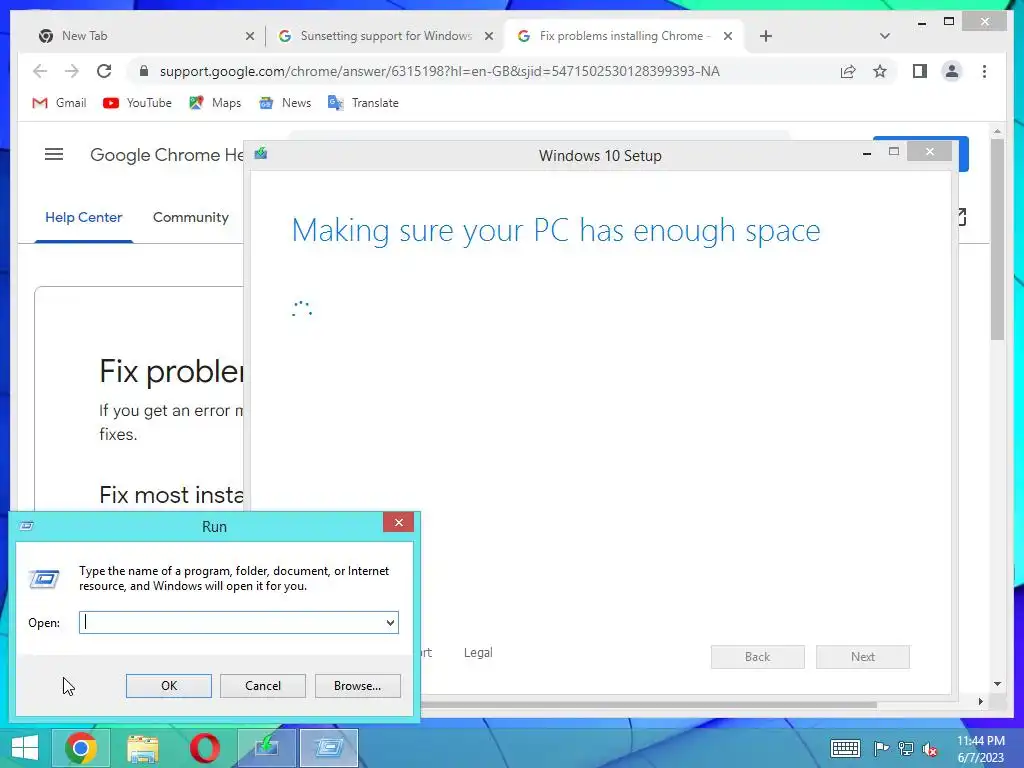1024x768 pixels.
Task: Open Google Chrome Help hamburger menu
Action: (x=54, y=154)
